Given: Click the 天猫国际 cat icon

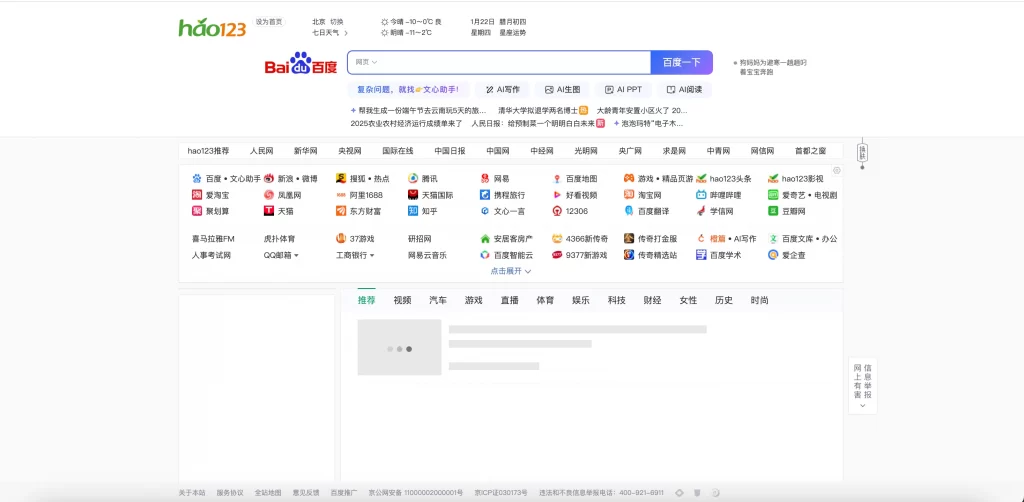Looking at the screenshot, I should click(413, 195).
